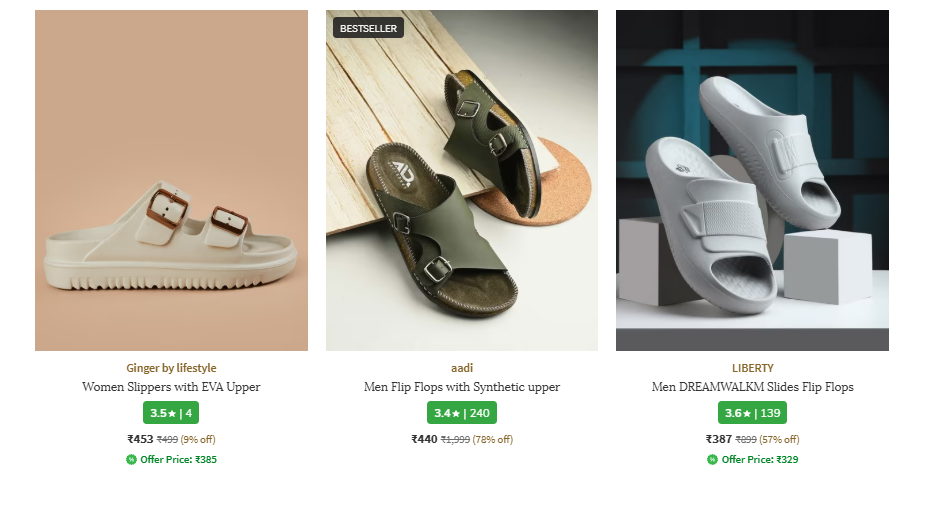Open the LIBERTY grey slides image
Image resolution: width=929 pixels, height=506 pixels.
click(x=752, y=180)
